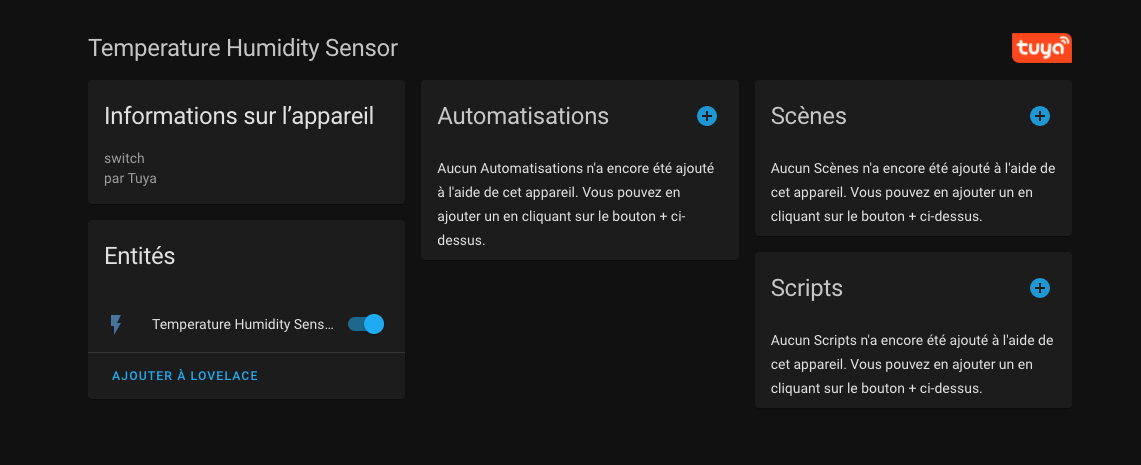Add a new automation with plus icon

coord(707,116)
